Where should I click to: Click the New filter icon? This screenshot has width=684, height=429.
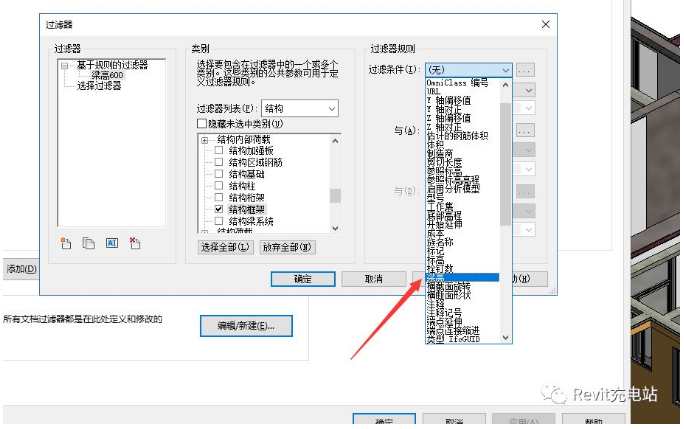coord(66,244)
